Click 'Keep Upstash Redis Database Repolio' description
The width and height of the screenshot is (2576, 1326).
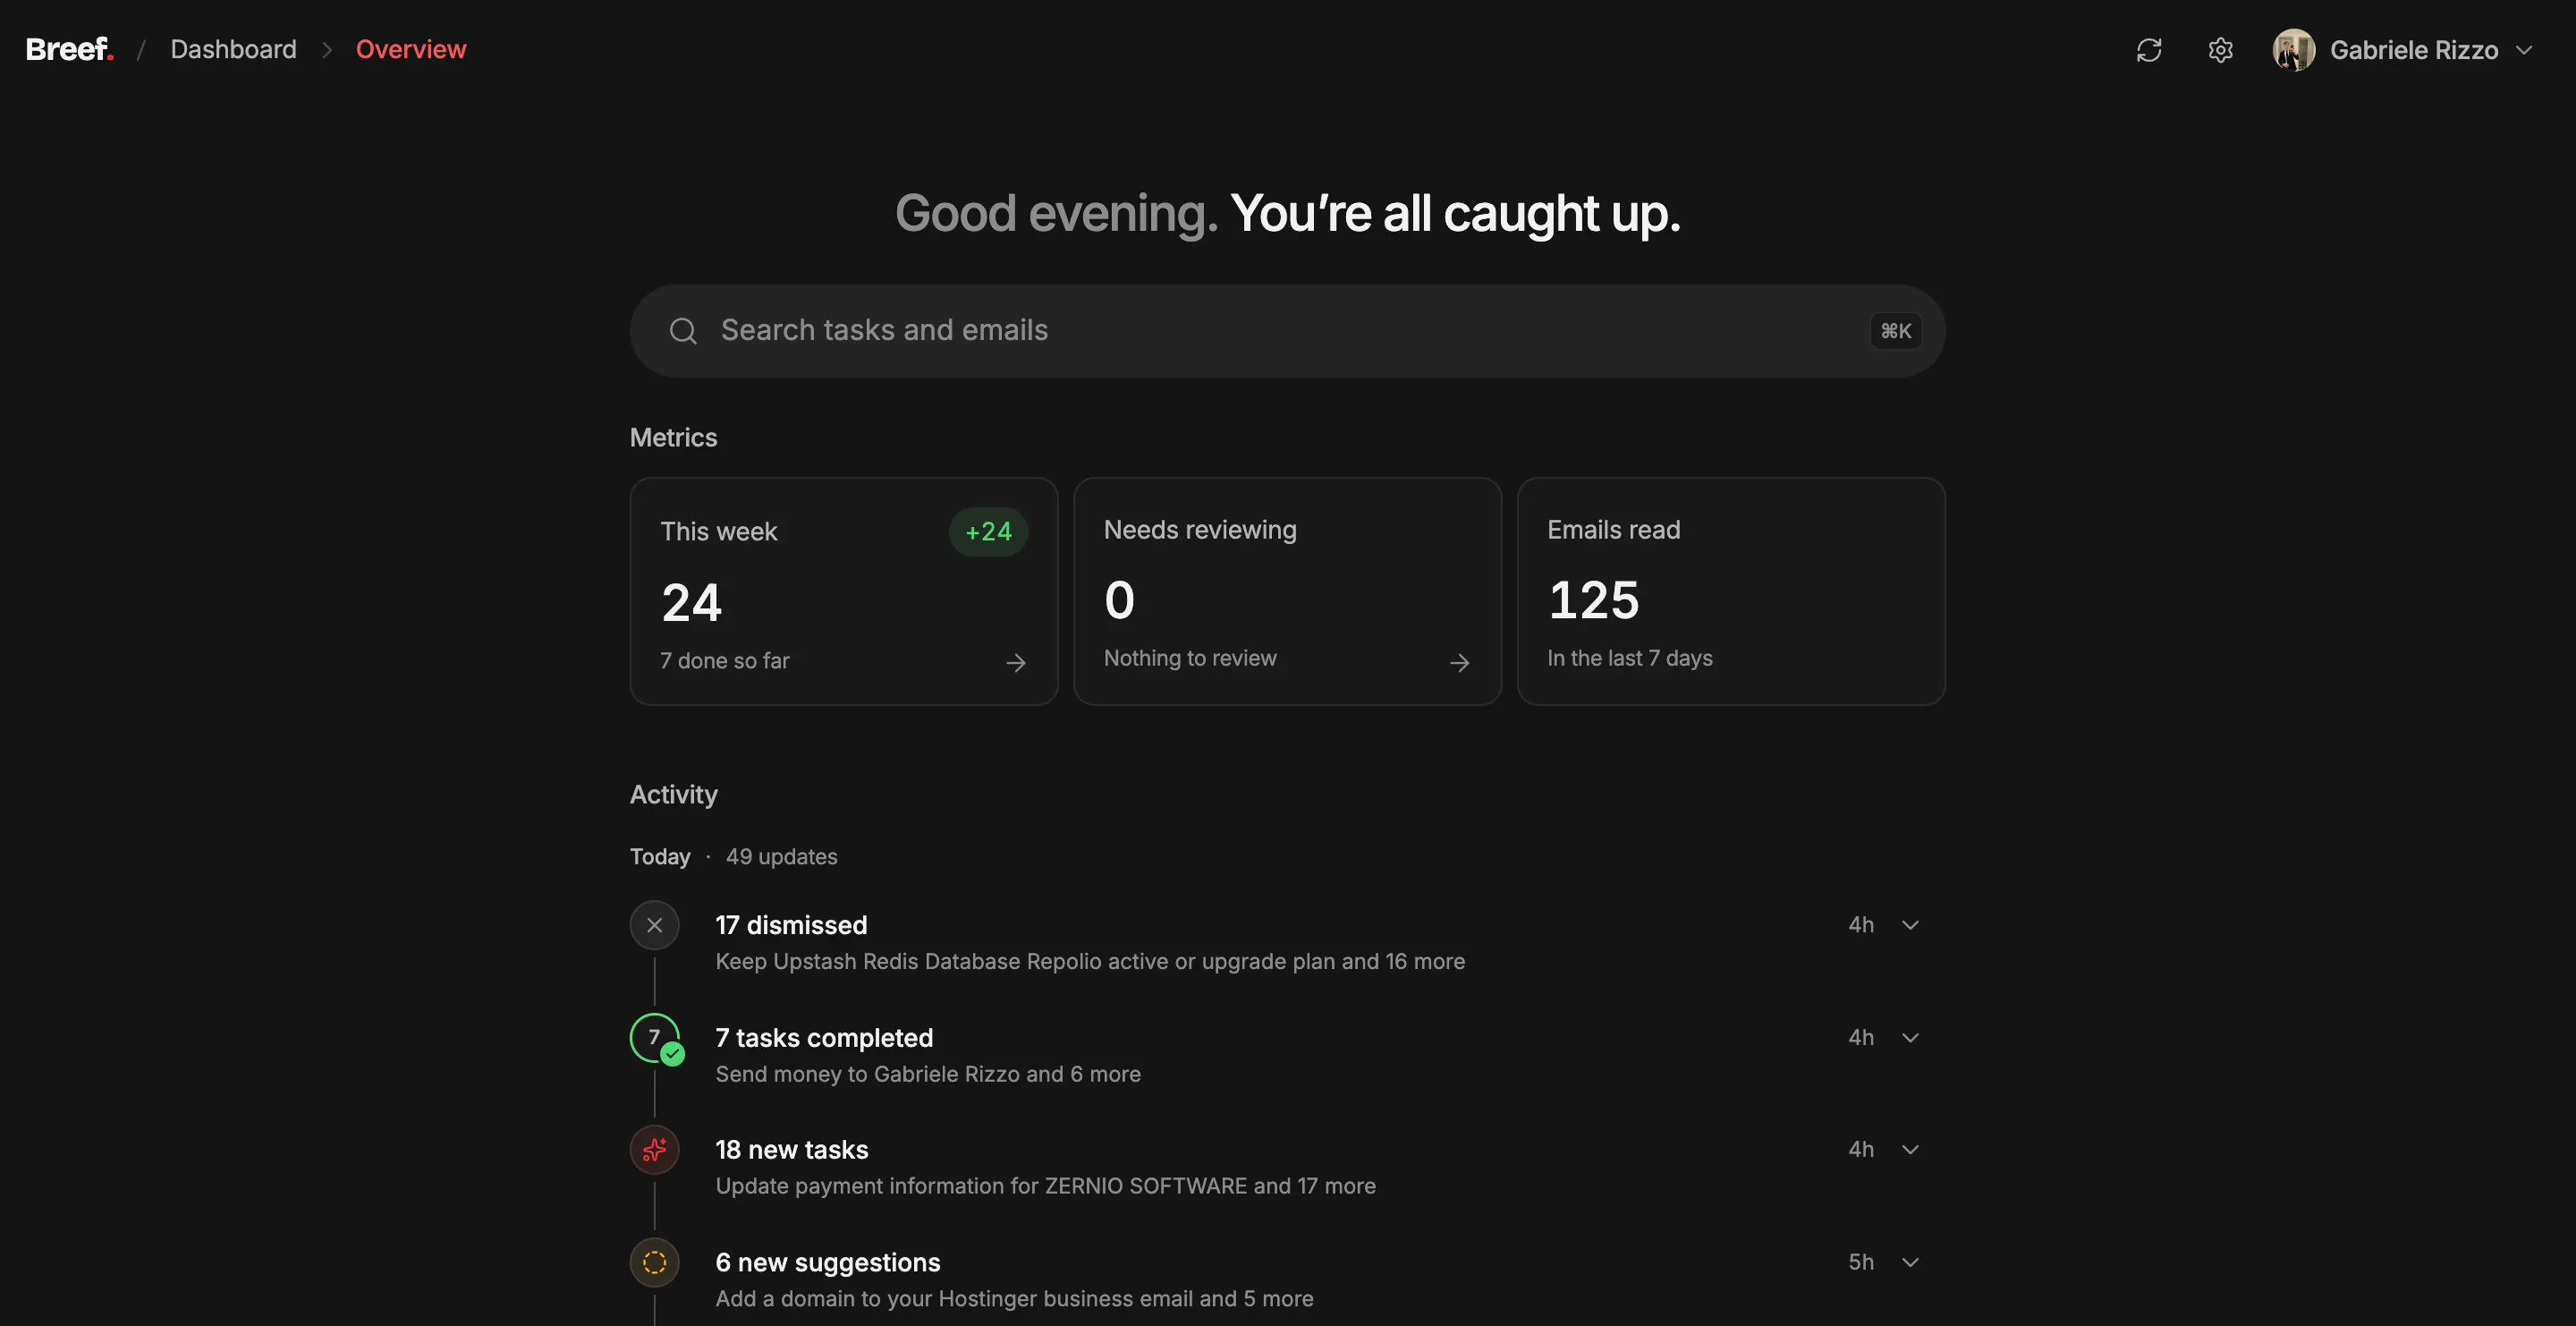click(x=1090, y=961)
